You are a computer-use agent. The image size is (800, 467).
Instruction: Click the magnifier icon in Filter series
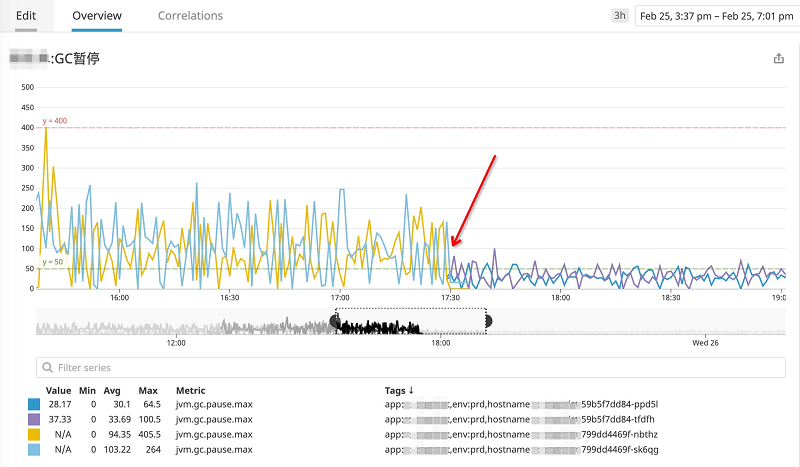coord(47,368)
